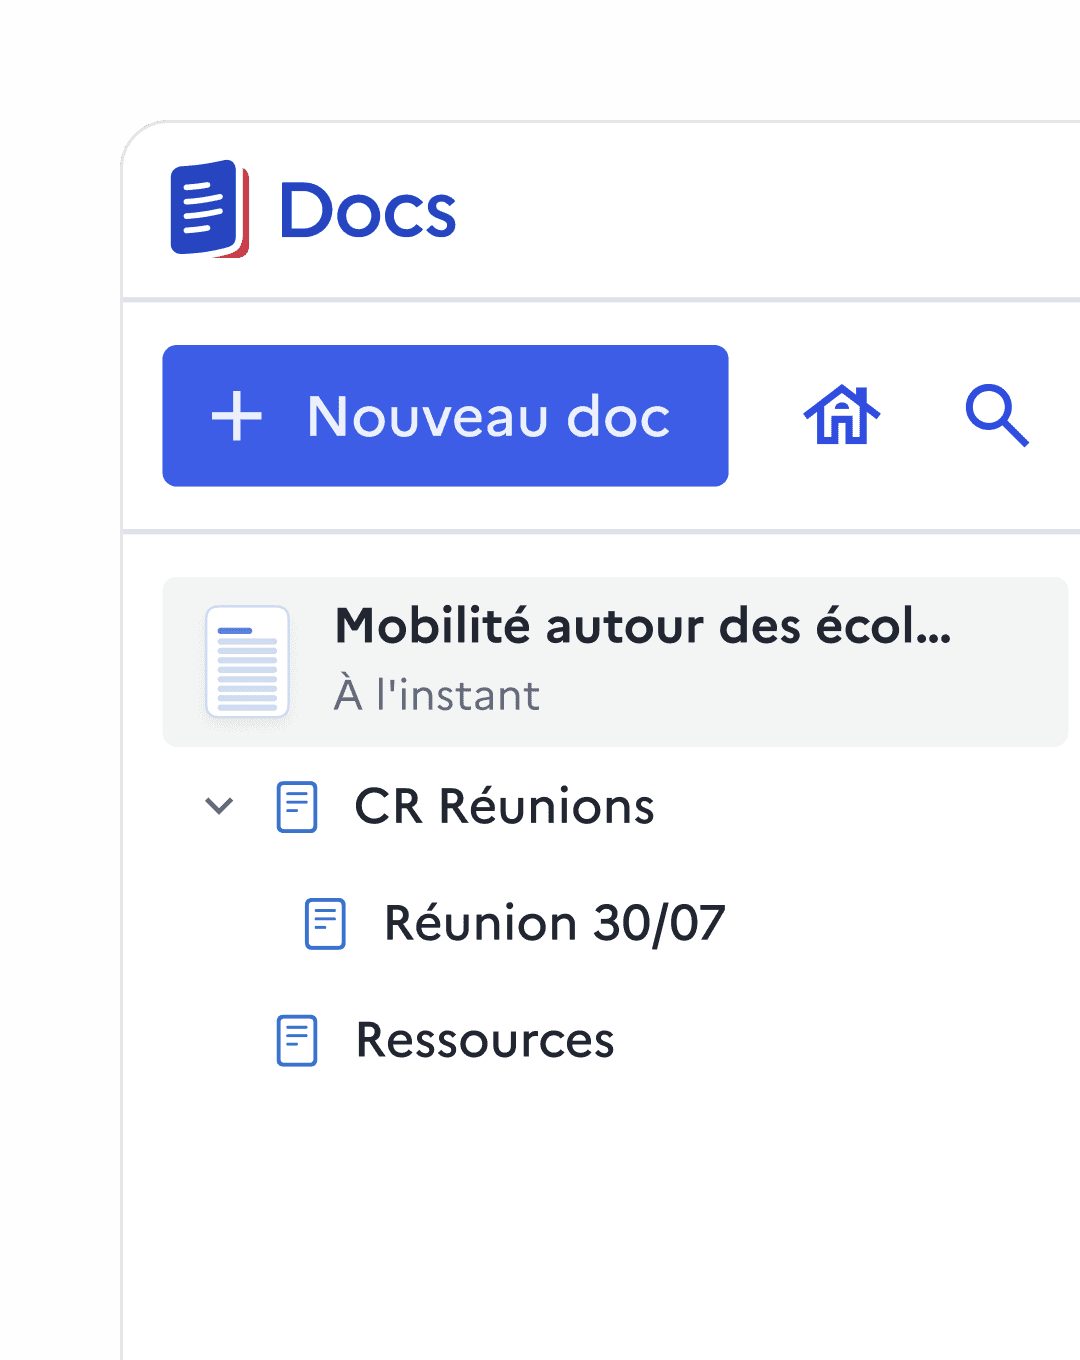Viewport: 1080px width, 1360px height.
Task: Open the CR Réunions document label
Action: pyautogui.click(x=504, y=807)
